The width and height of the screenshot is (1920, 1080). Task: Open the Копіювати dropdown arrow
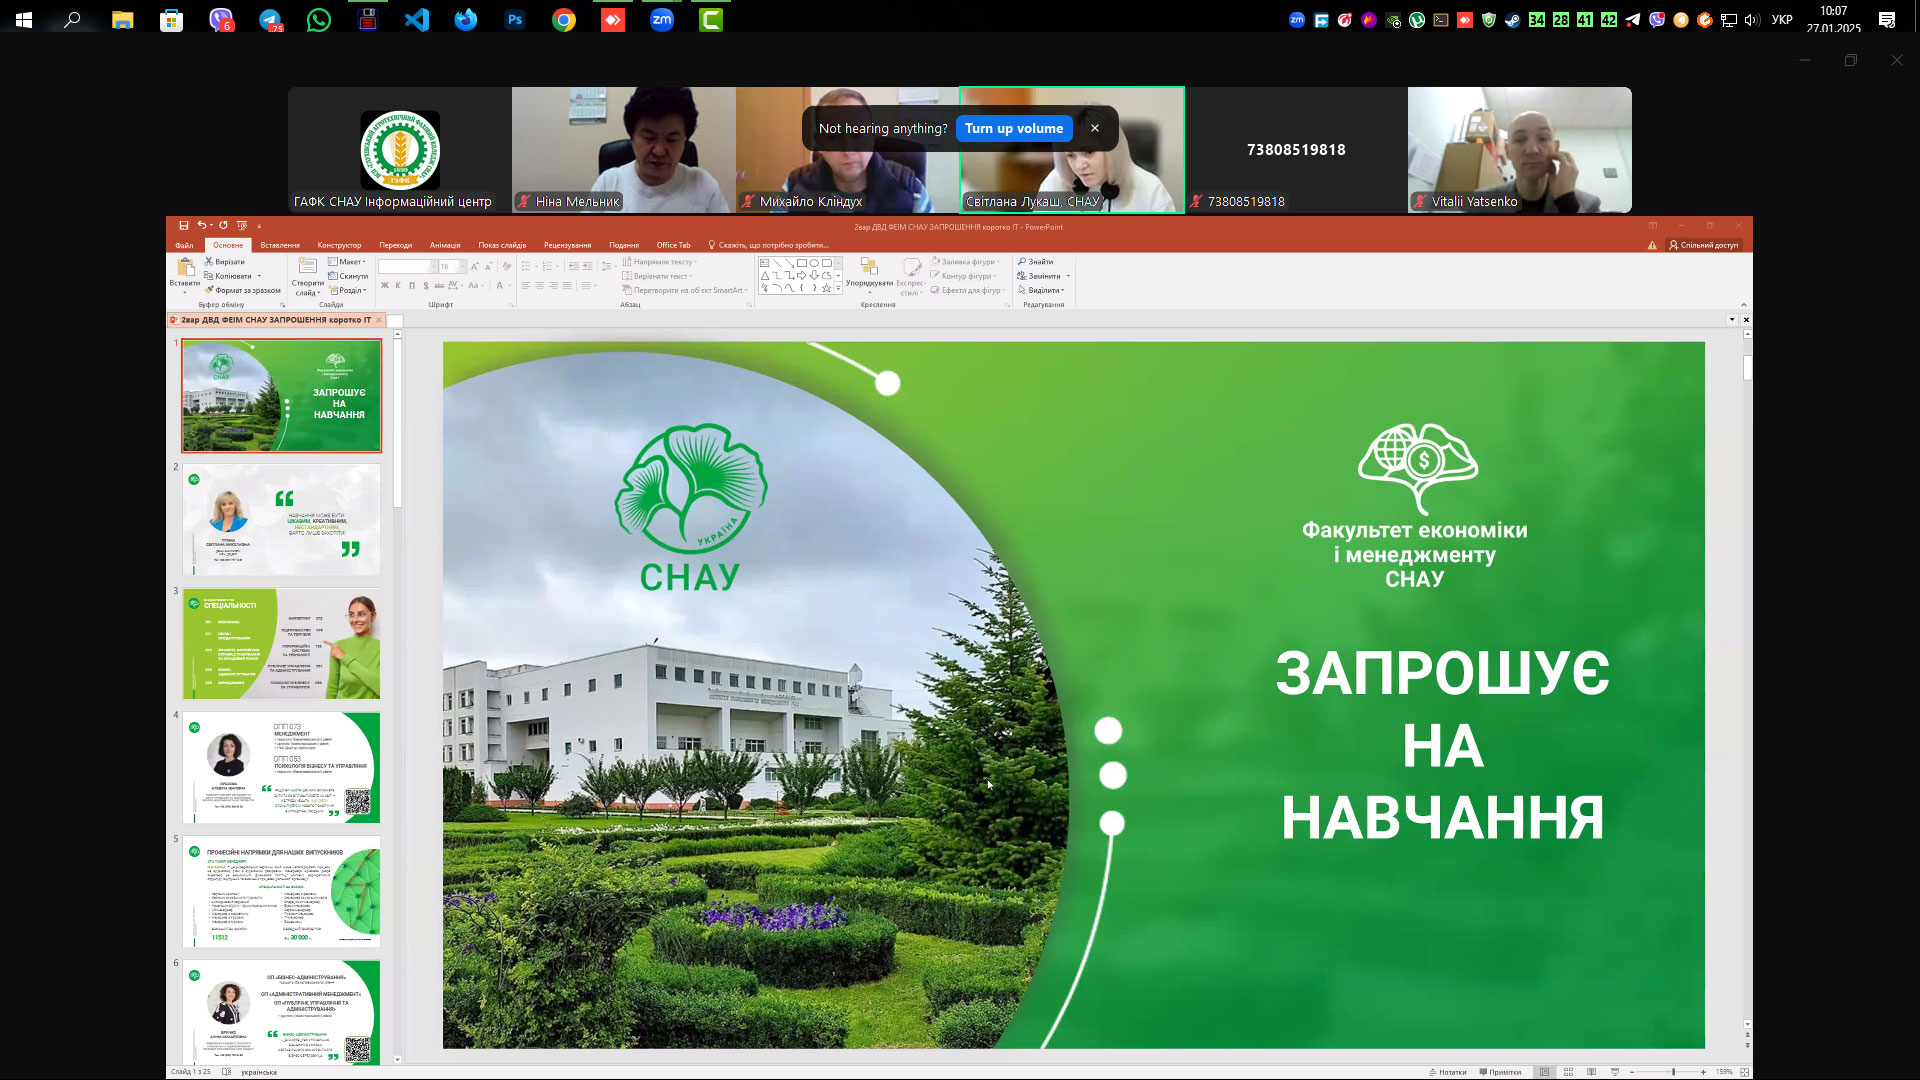(x=259, y=276)
